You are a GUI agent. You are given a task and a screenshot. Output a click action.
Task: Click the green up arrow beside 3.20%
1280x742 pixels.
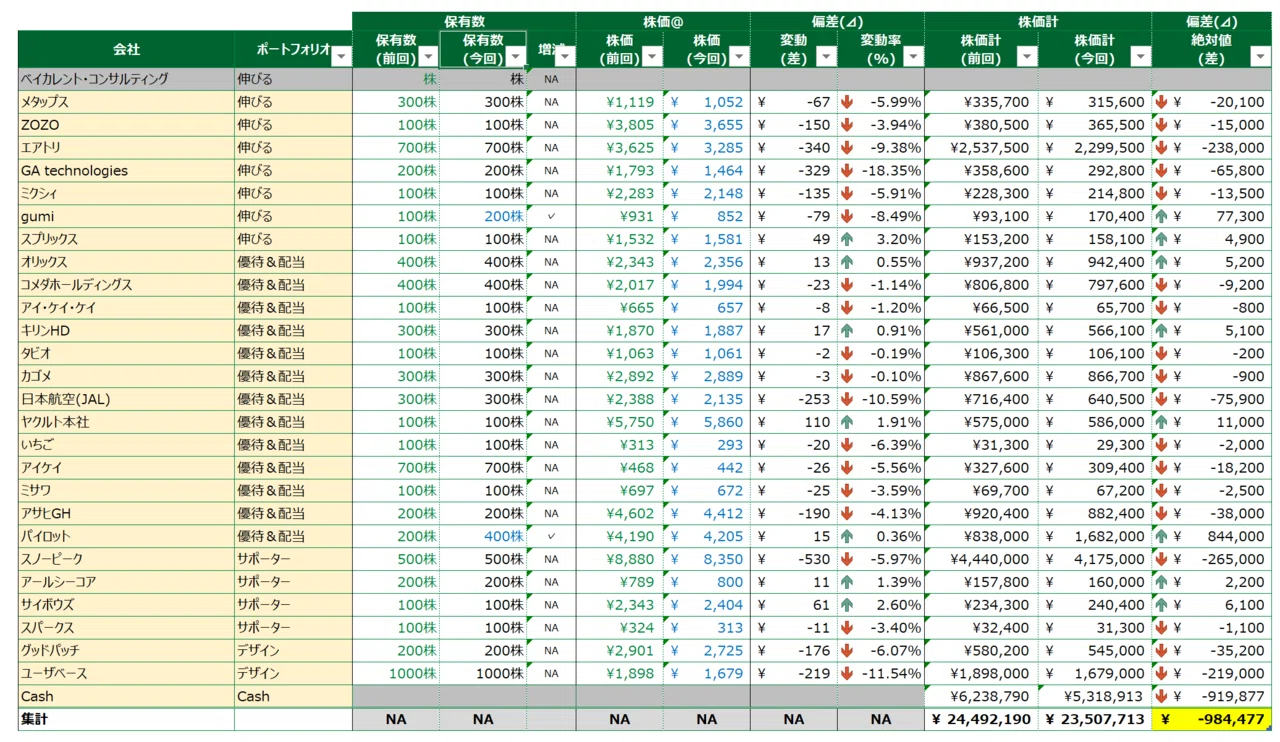point(847,239)
